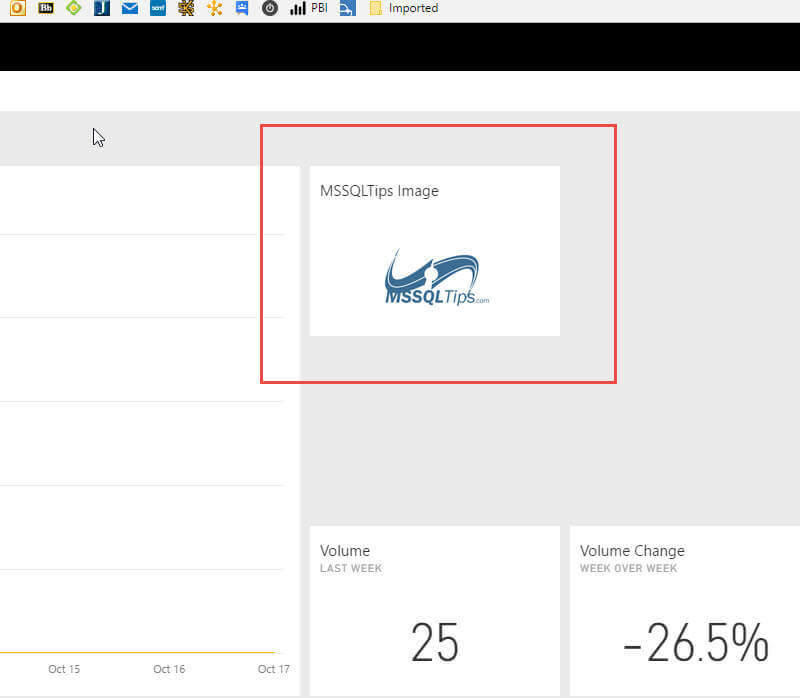Viewport: 800px width, 698px height.
Task: Click the blue square 'sort' bookmark icon
Action: [158, 8]
